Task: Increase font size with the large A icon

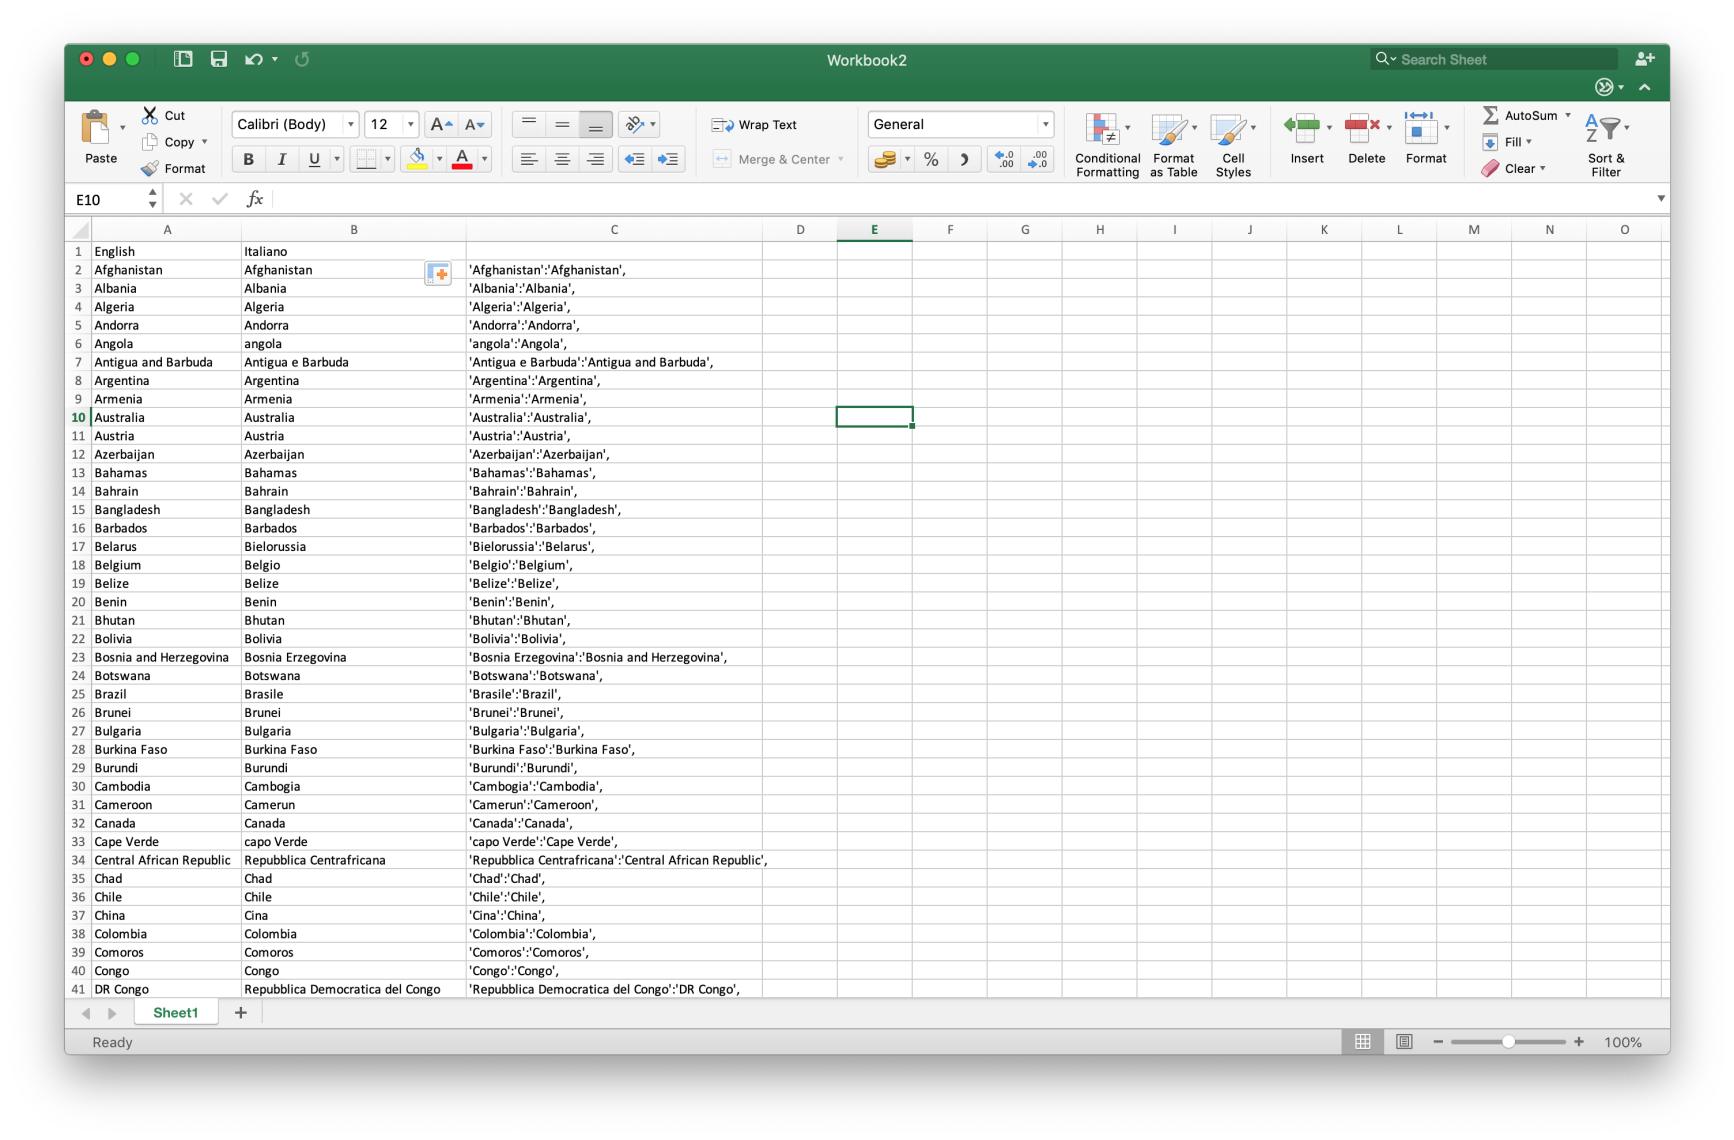Action: tap(441, 124)
